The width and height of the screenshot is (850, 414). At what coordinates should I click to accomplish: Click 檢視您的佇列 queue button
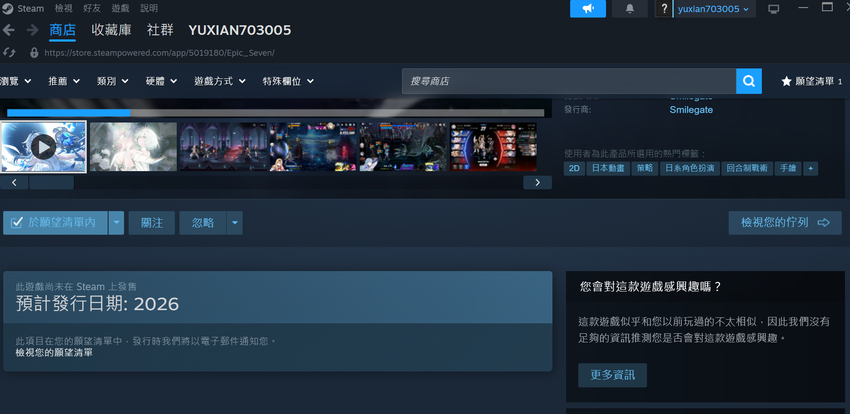pos(785,223)
